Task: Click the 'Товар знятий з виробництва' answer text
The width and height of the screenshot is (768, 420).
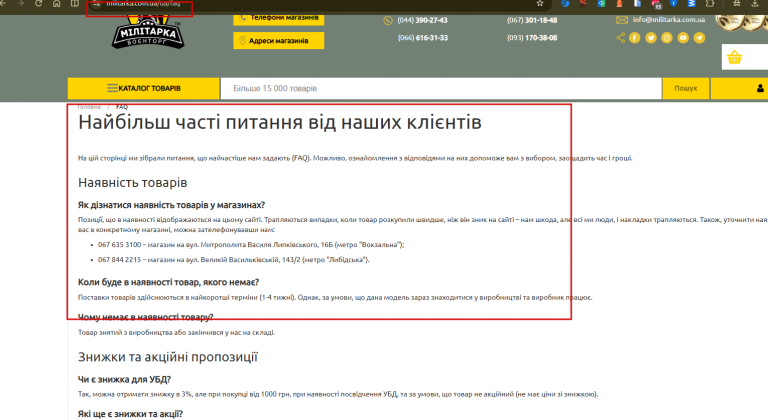Action: click(176, 333)
